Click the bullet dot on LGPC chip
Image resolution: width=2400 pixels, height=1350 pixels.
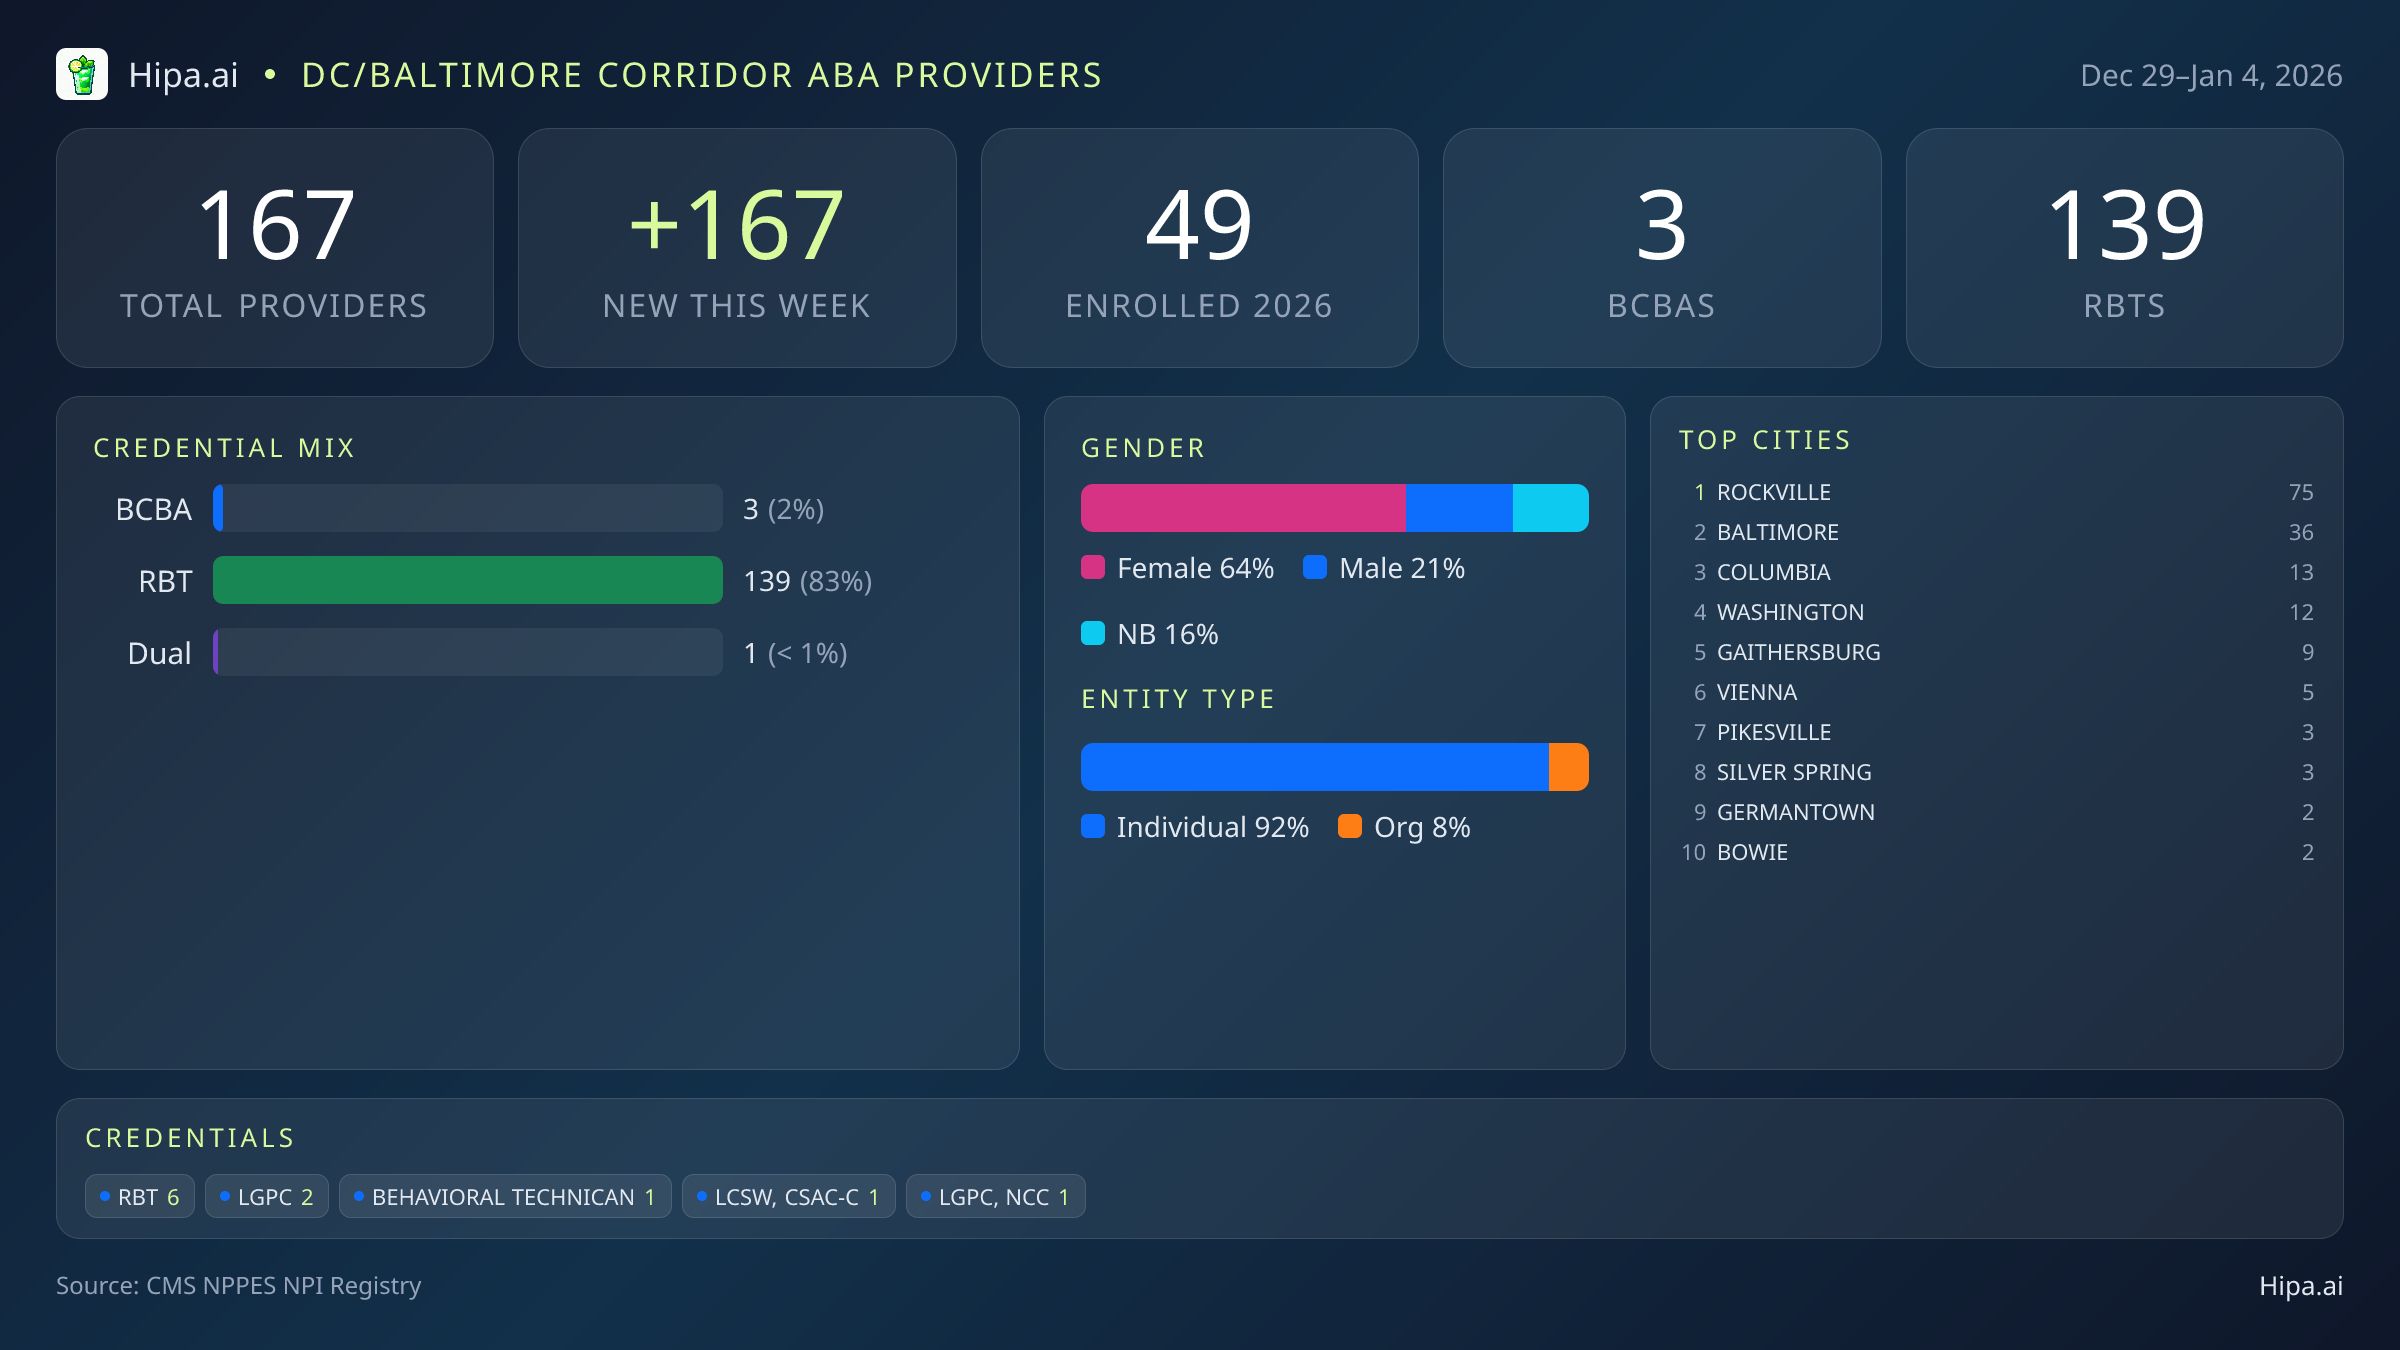pyautogui.click(x=225, y=1196)
